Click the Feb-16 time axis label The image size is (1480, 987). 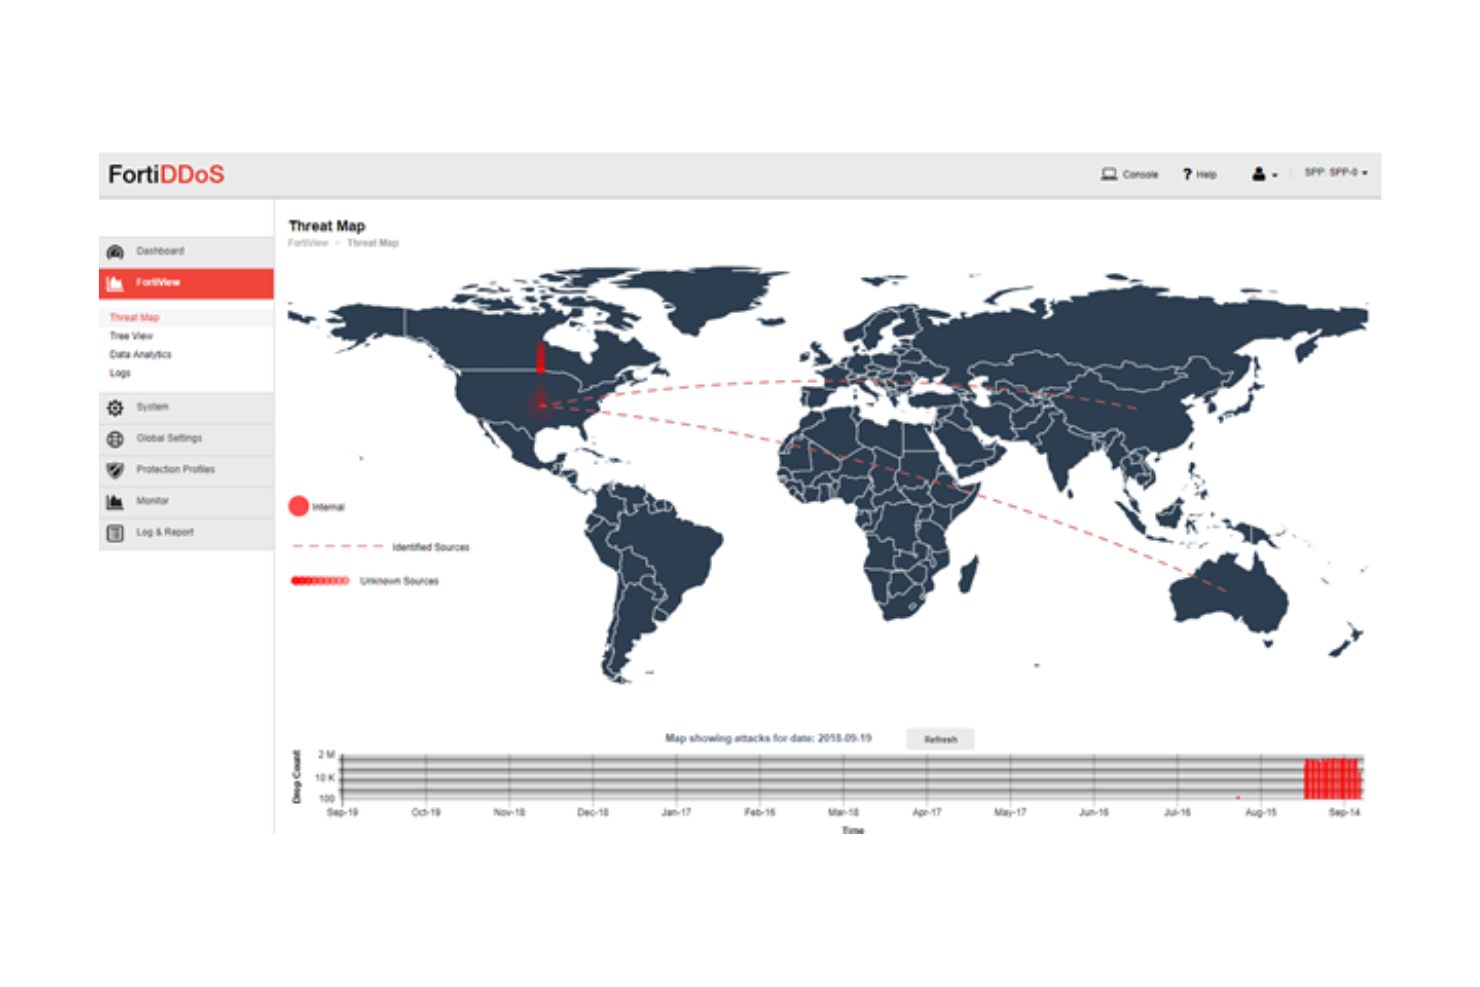click(760, 813)
